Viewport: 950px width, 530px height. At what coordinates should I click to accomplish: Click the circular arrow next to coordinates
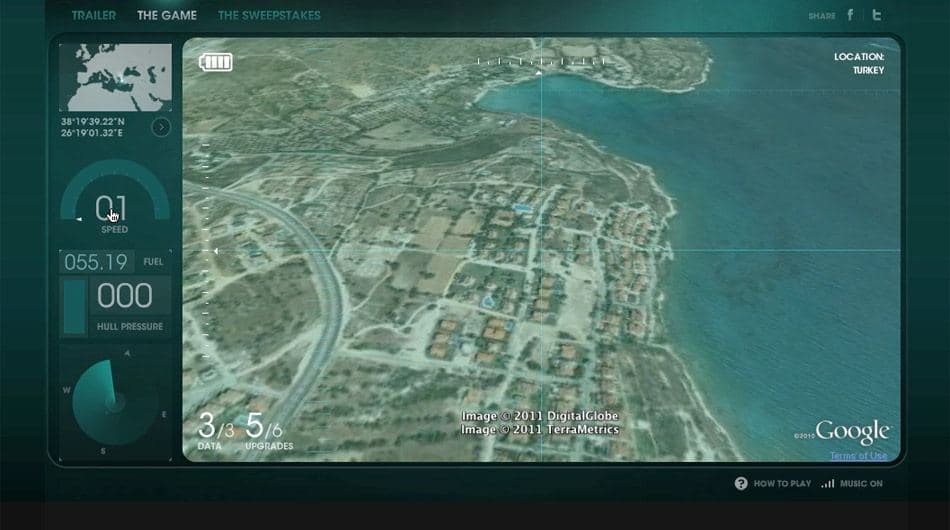coord(161,127)
